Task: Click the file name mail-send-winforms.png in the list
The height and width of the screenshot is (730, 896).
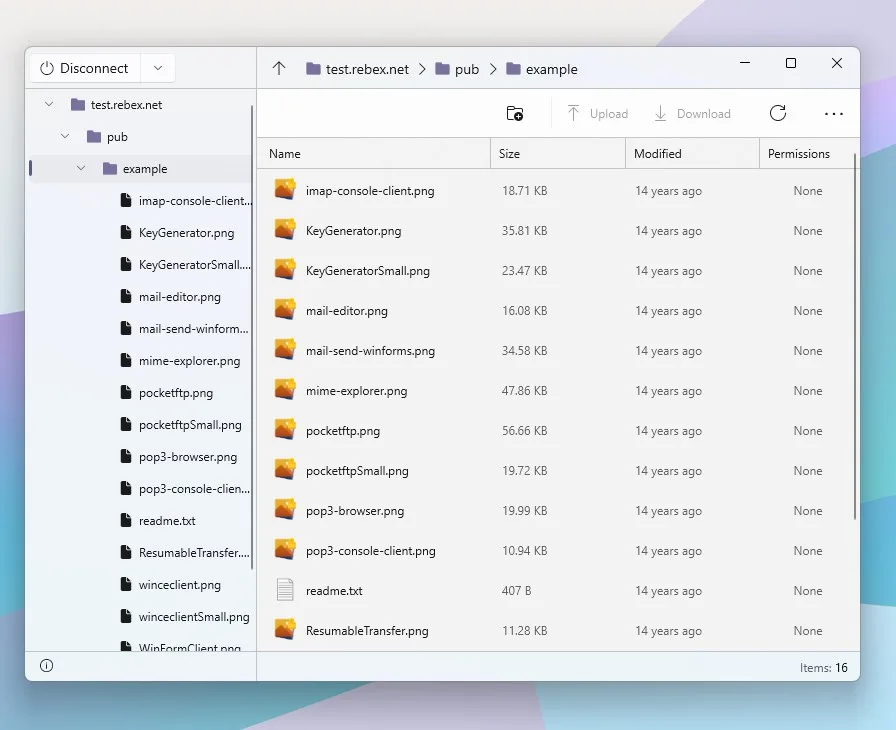Action: [370, 351]
